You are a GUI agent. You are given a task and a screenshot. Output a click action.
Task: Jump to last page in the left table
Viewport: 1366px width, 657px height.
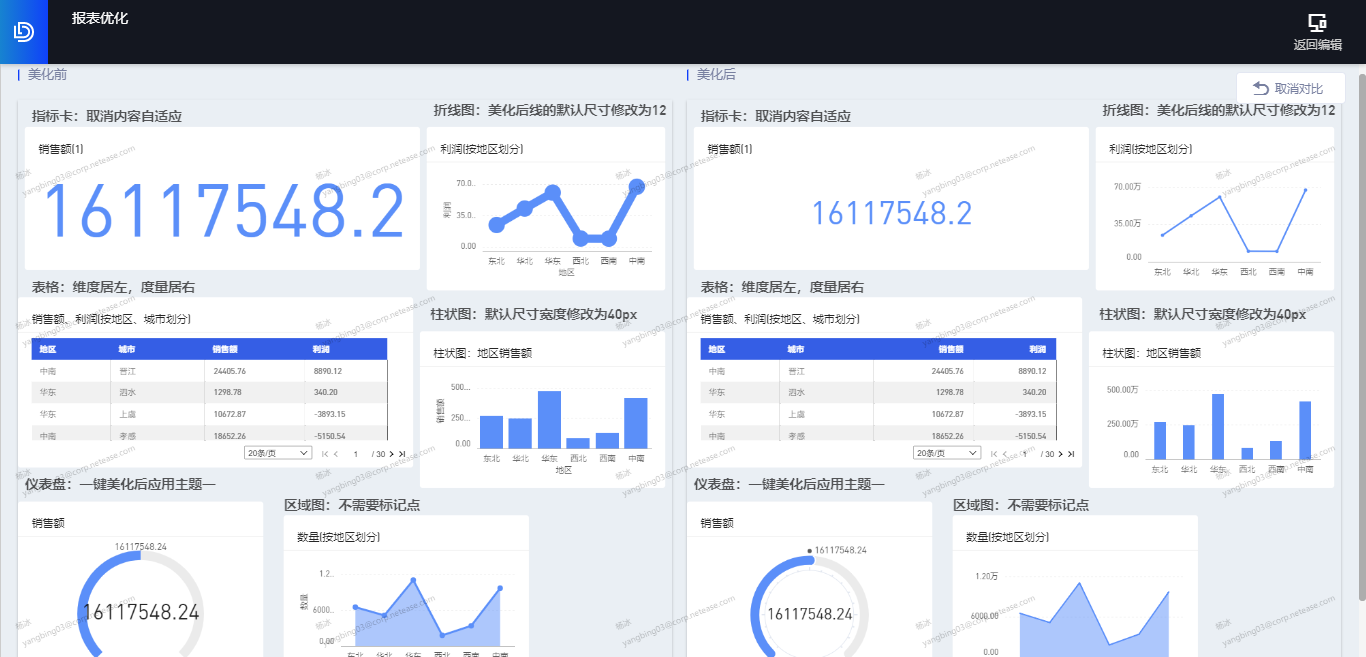point(402,454)
